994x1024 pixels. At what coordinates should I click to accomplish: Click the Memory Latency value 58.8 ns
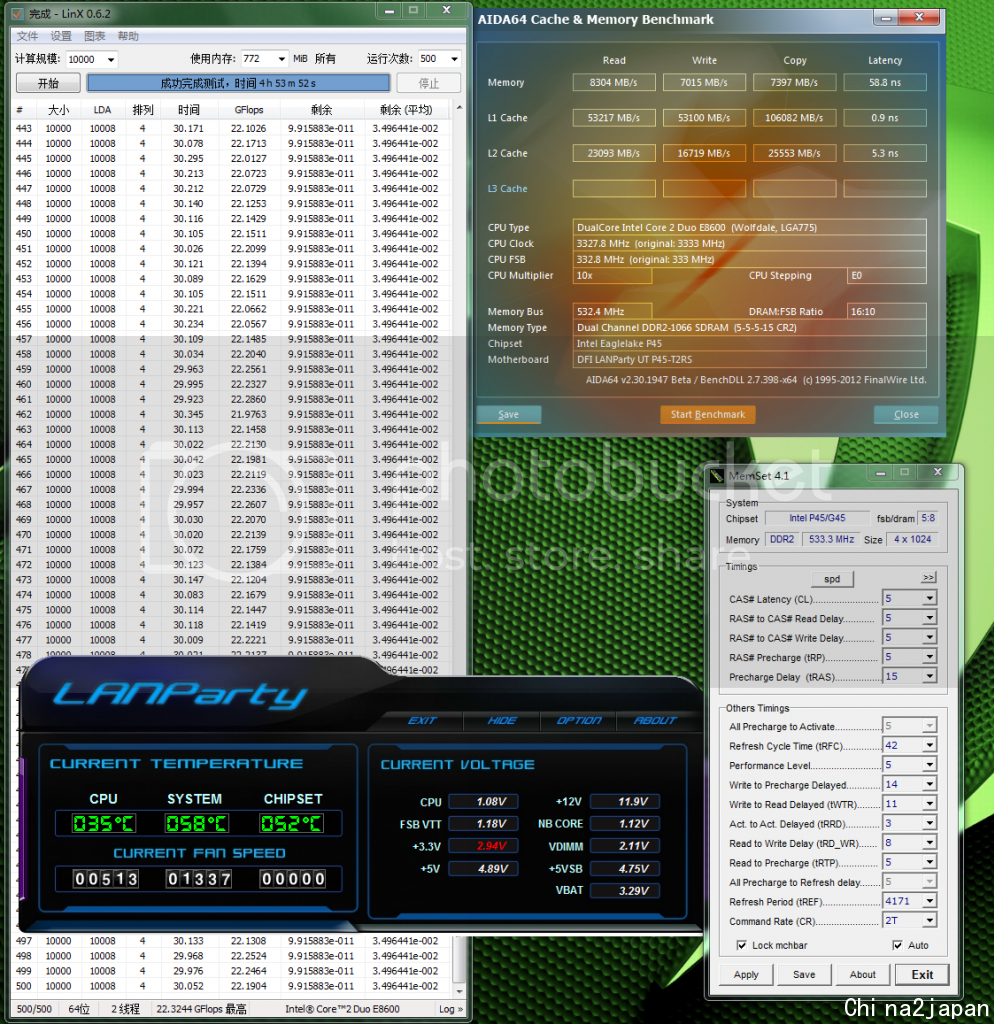coord(885,82)
